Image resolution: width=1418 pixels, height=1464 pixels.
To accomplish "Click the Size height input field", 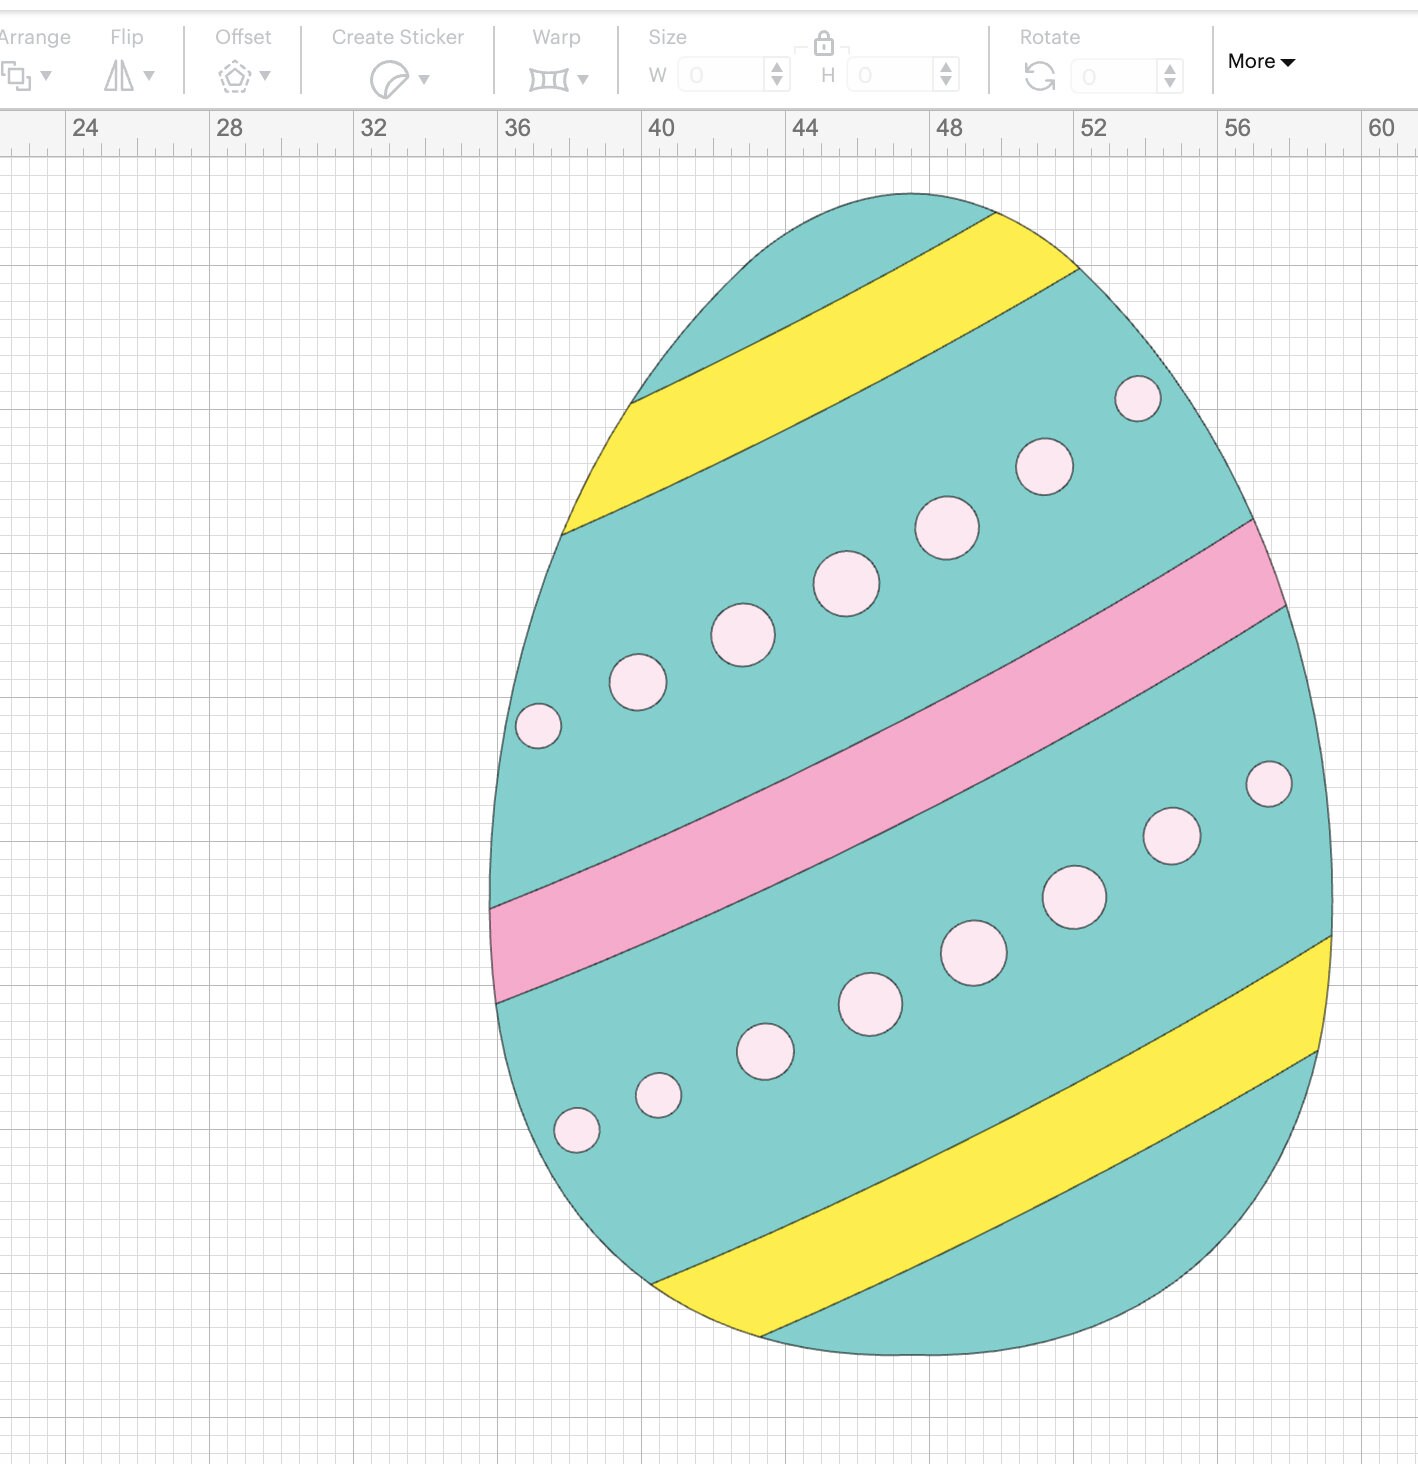I will point(891,75).
